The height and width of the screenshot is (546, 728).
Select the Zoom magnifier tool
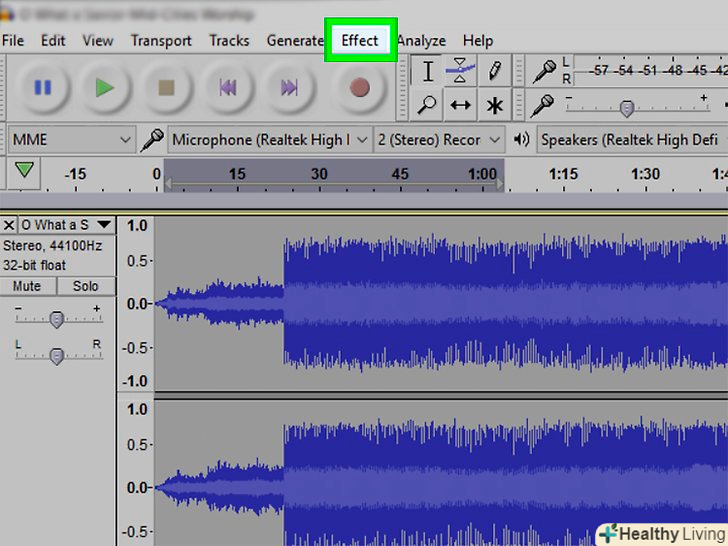pyautogui.click(x=427, y=105)
